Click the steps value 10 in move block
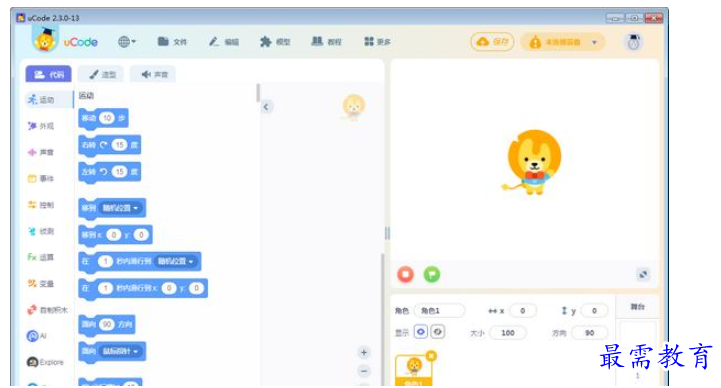The height and width of the screenshot is (388, 721). (107, 118)
